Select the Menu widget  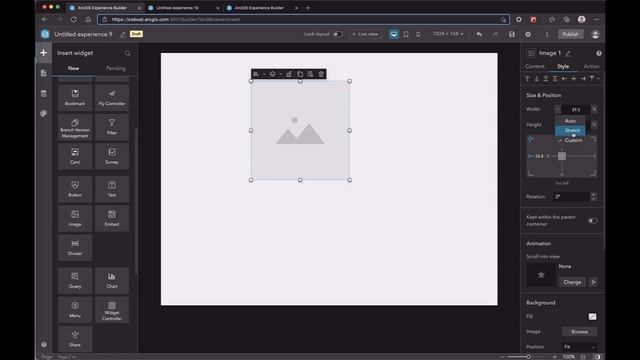(x=75, y=310)
